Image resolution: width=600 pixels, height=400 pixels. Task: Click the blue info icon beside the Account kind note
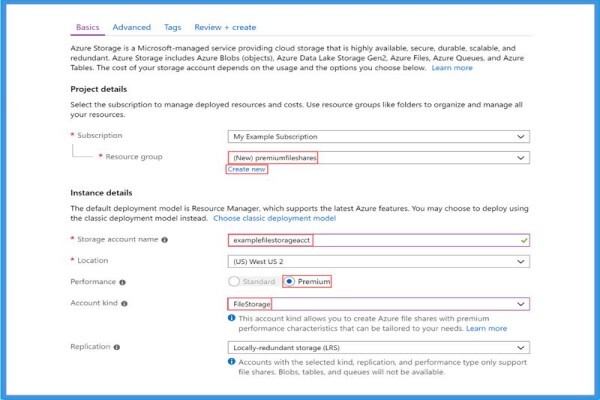232,318
